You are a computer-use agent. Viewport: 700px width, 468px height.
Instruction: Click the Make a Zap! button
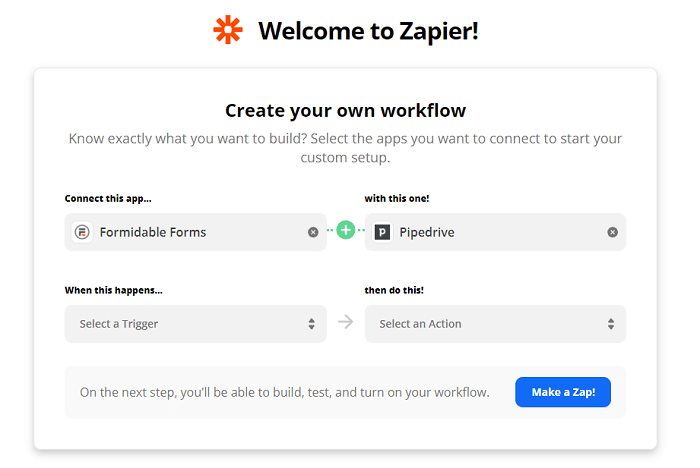pyautogui.click(x=563, y=392)
